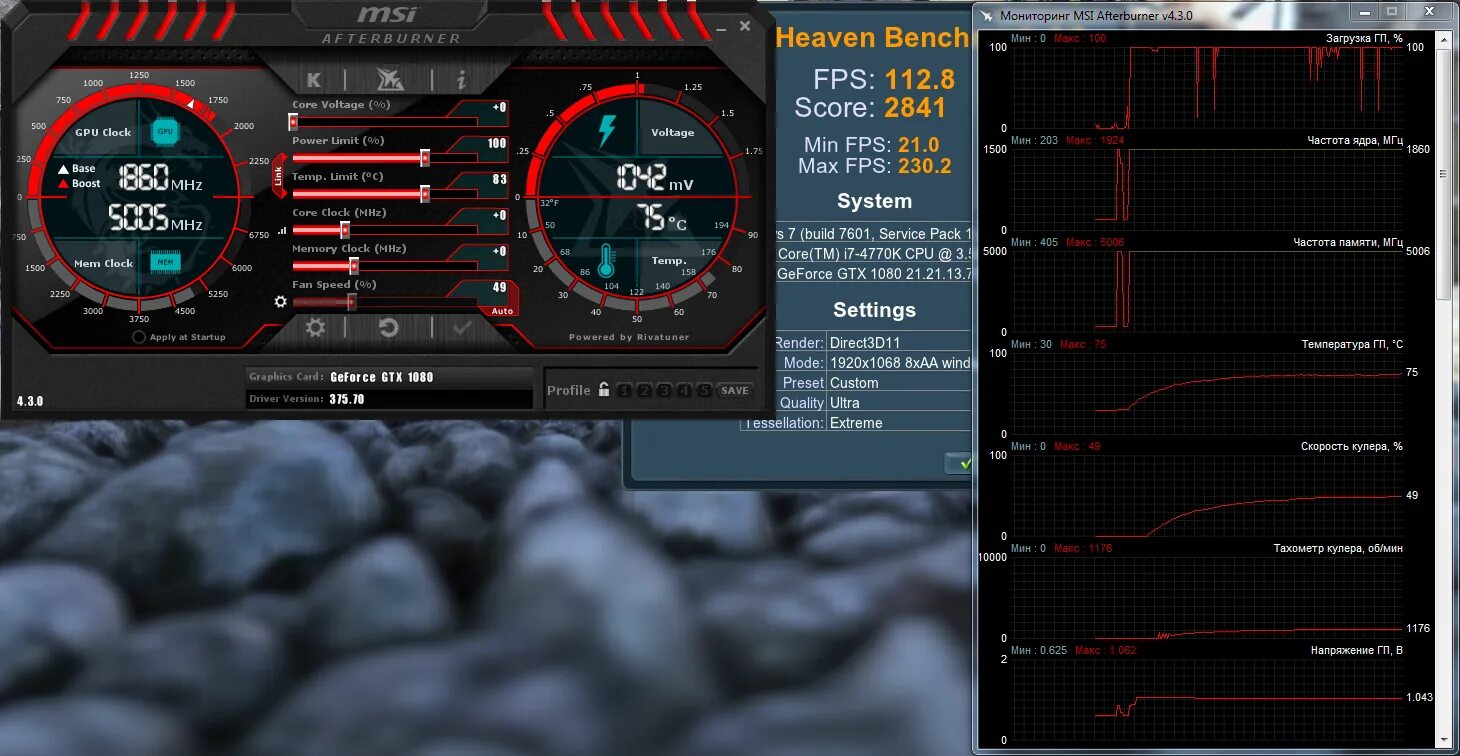Click the 1860 MHz GPU clock readout

click(x=160, y=180)
